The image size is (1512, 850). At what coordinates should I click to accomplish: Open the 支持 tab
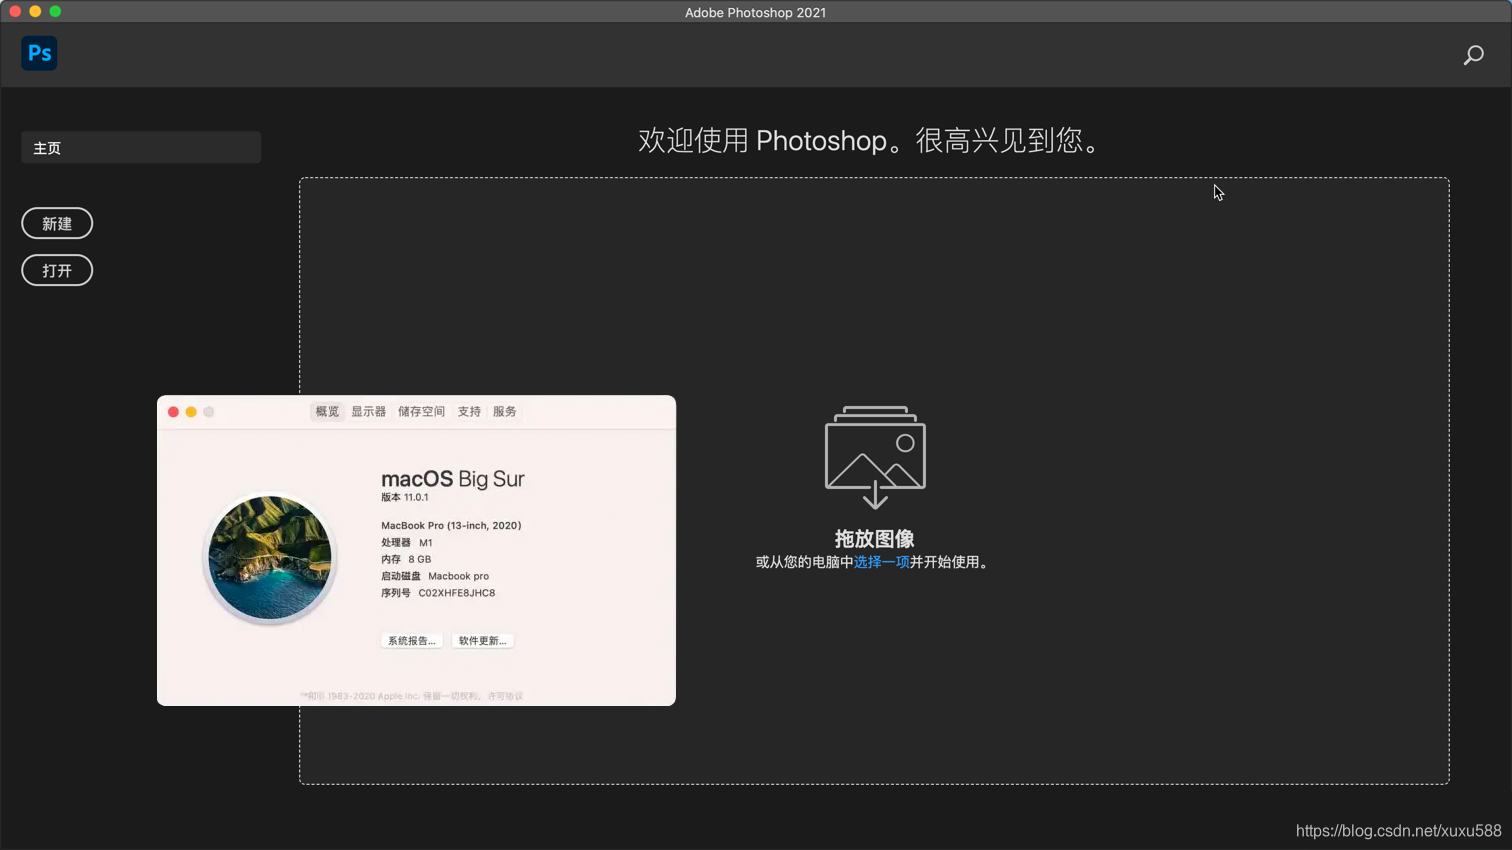coord(469,411)
